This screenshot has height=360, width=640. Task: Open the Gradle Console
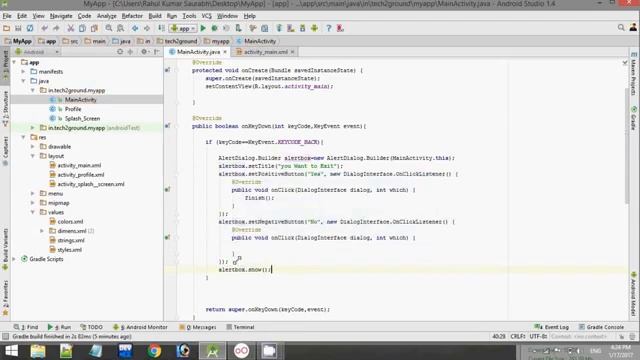pos(601,327)
